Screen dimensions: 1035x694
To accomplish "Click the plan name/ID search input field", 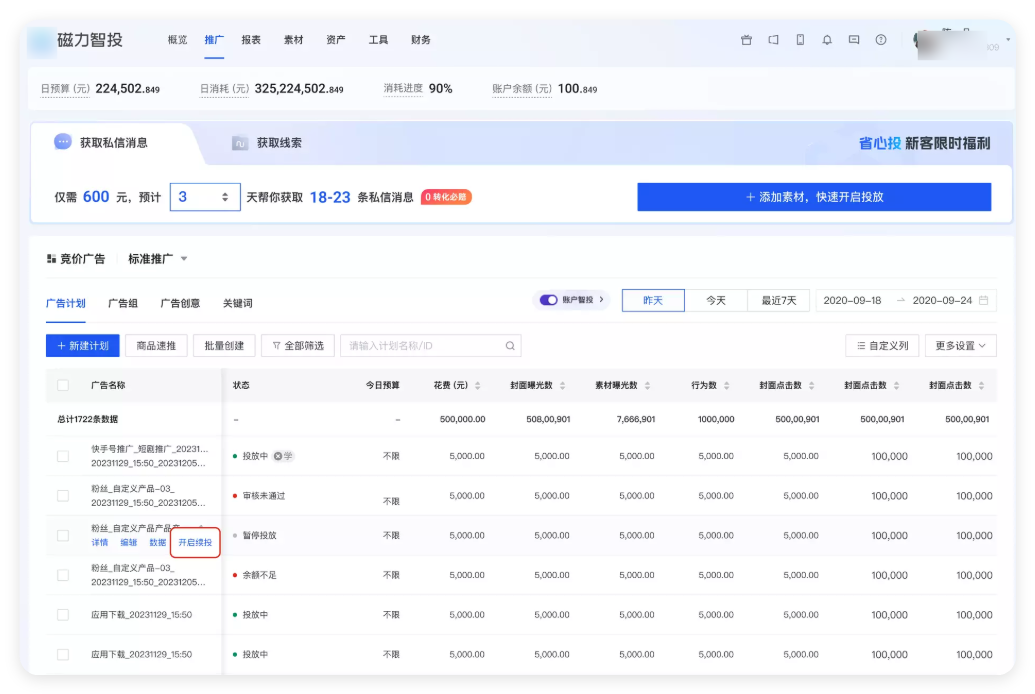I will [420, 346].
